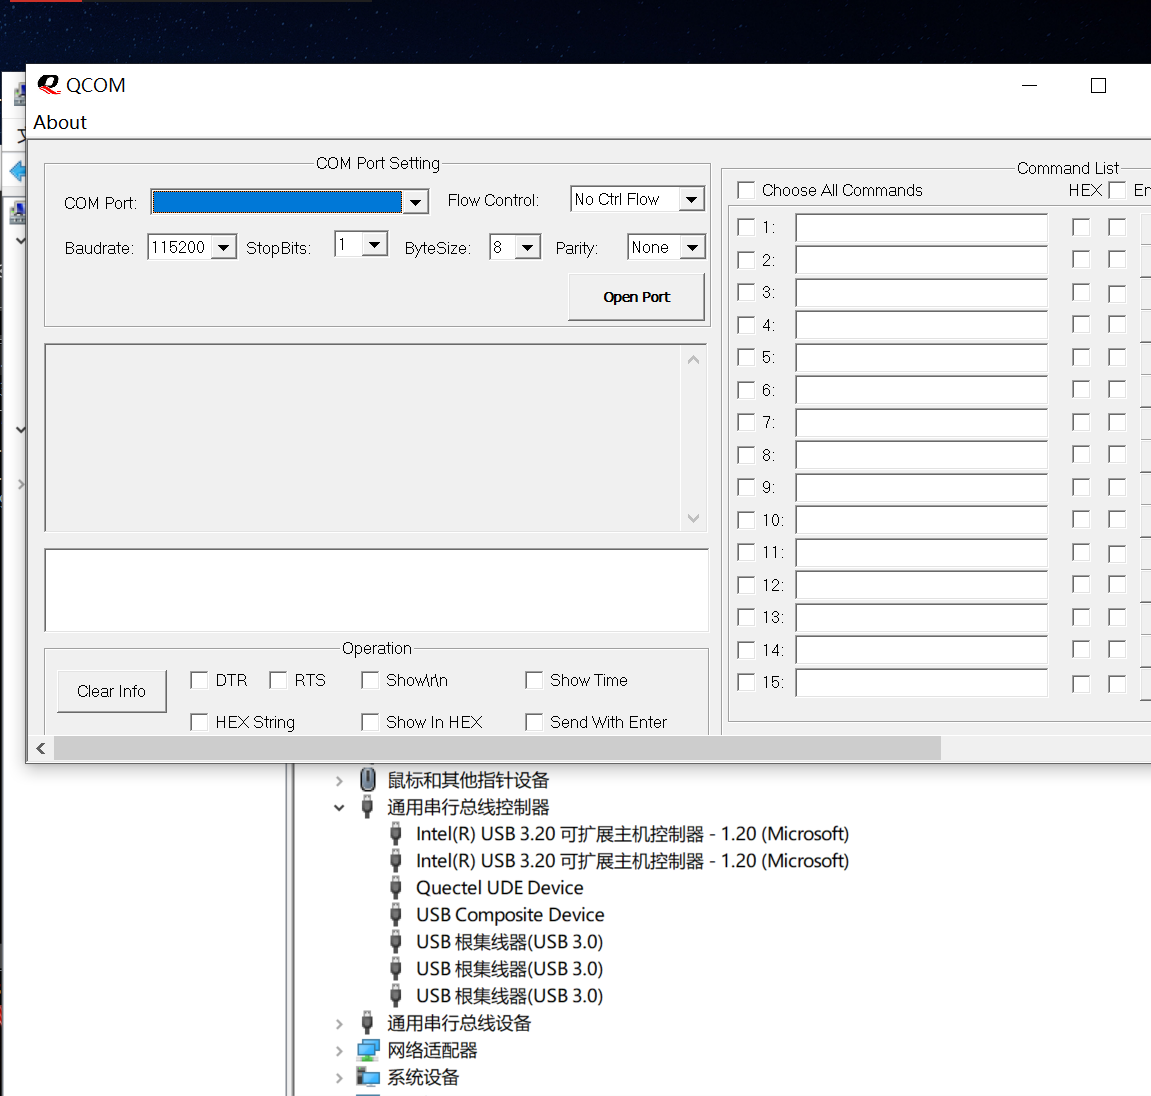Open the Baudrate dropdown showing 115200
The height and width of the screenshot is (1096, 1151).
(224, 248)
